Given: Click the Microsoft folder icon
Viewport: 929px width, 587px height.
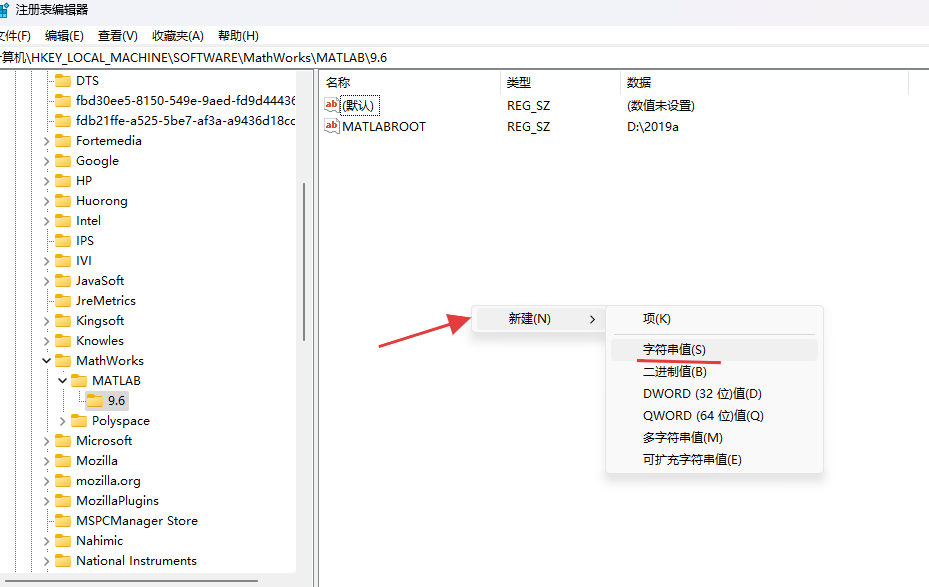Looking at the screenshot, I should (63, 441).
